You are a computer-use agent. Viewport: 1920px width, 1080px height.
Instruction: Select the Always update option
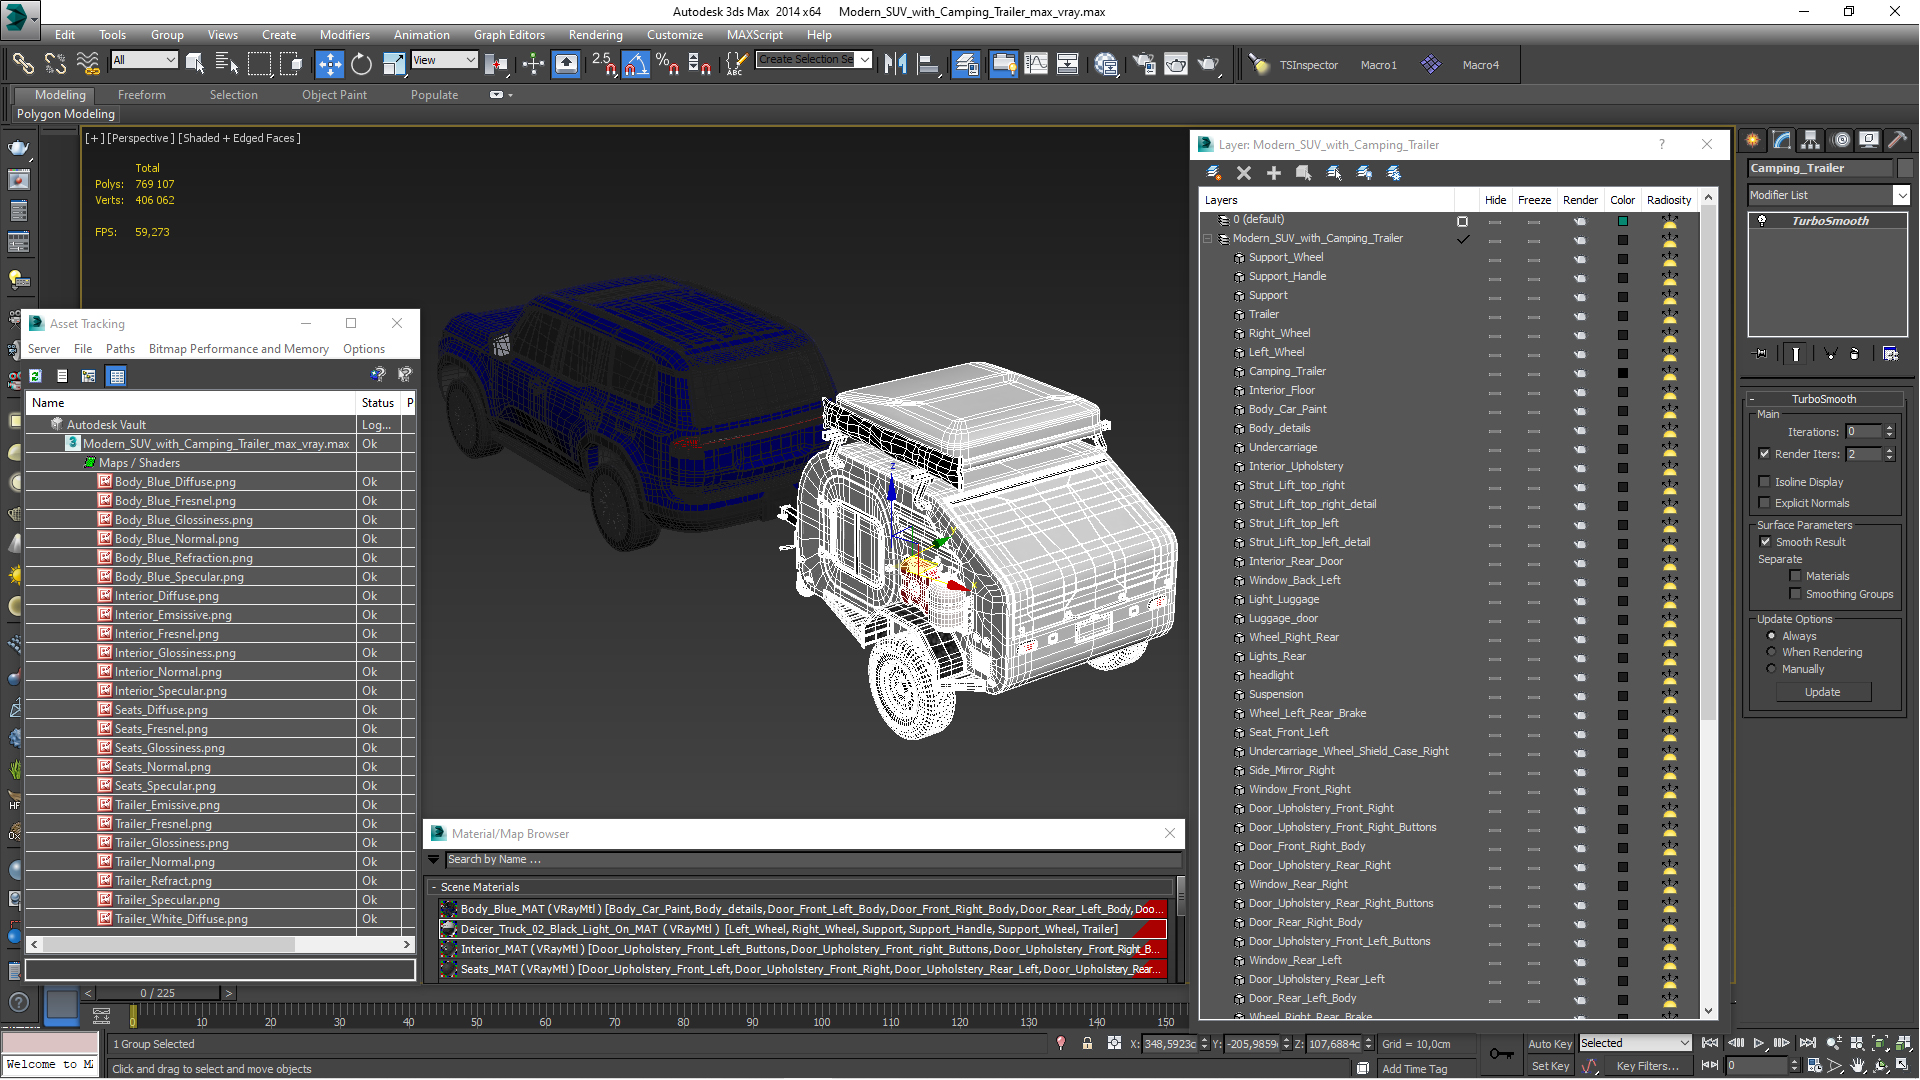[1772, 636]
